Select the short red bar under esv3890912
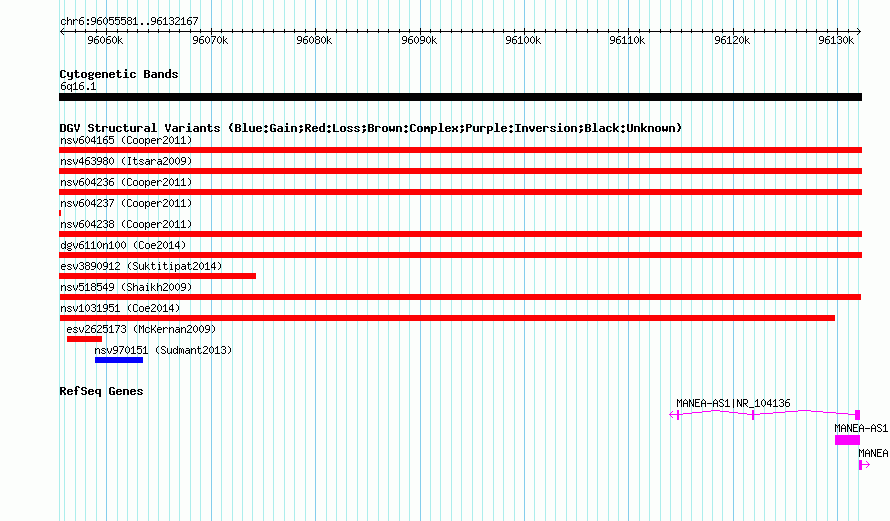The width and height of the screenshot is (890, 521). (x=157, y=276)
